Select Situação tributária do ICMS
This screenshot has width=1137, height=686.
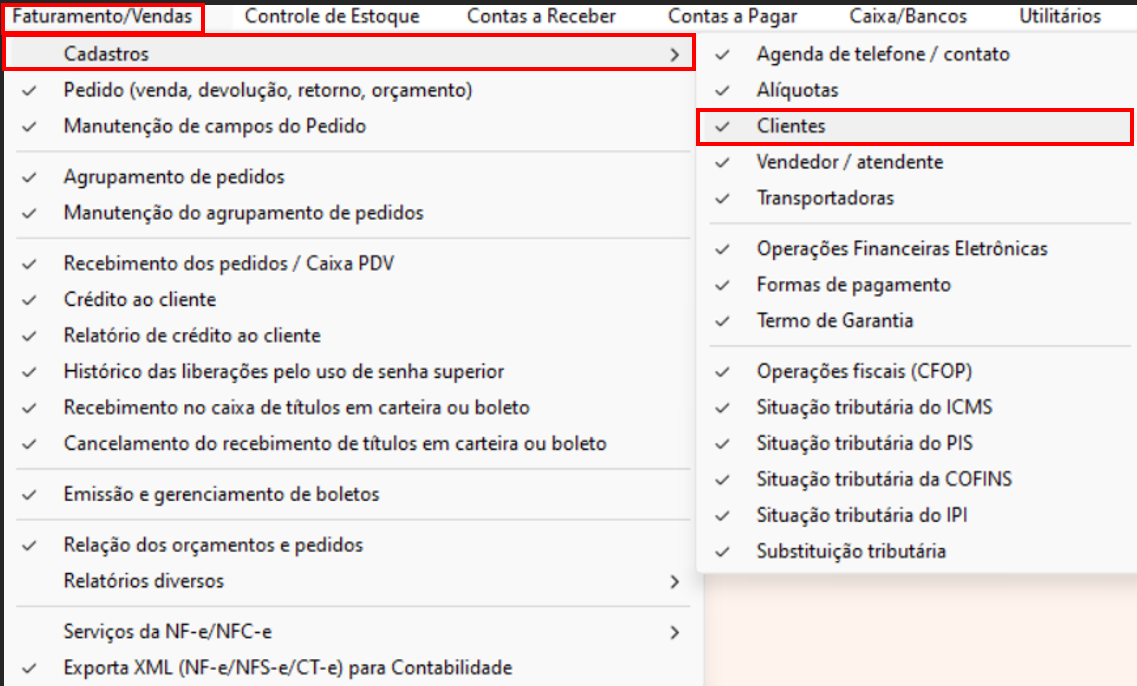[x=874, y=408]
